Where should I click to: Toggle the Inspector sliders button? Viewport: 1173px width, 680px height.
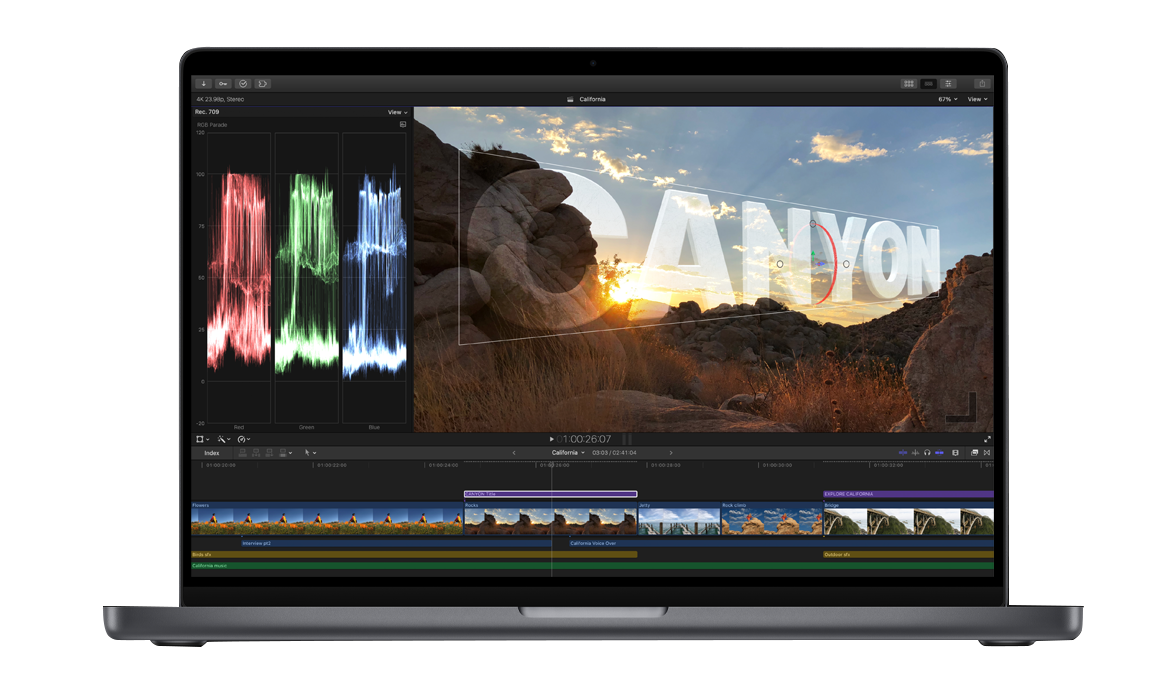coord(948,84)
